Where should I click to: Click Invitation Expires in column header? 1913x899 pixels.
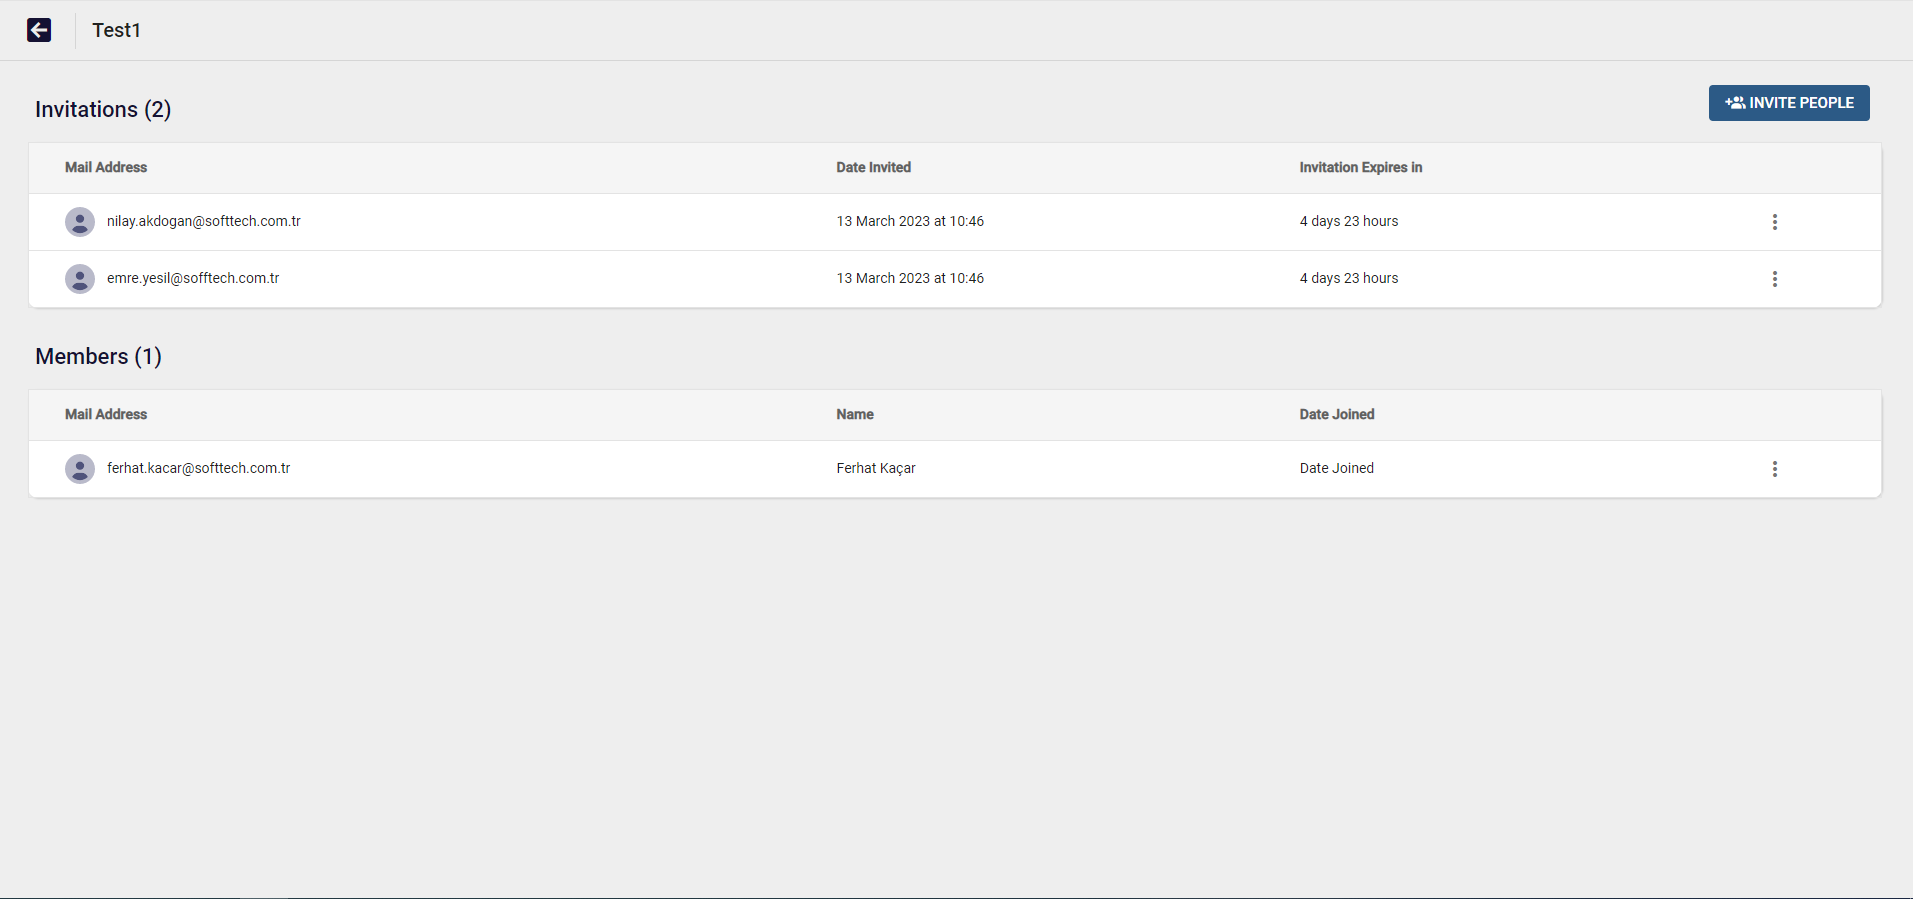click(1360, 167)
